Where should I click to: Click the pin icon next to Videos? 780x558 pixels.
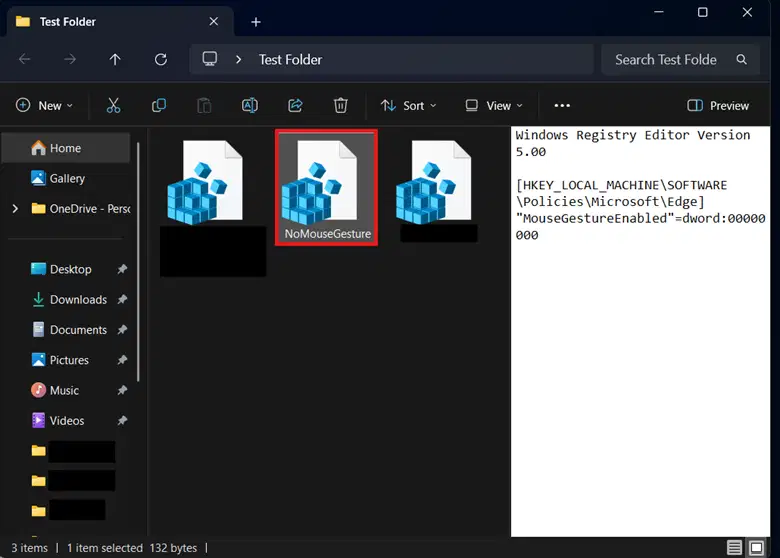[122, 421]
